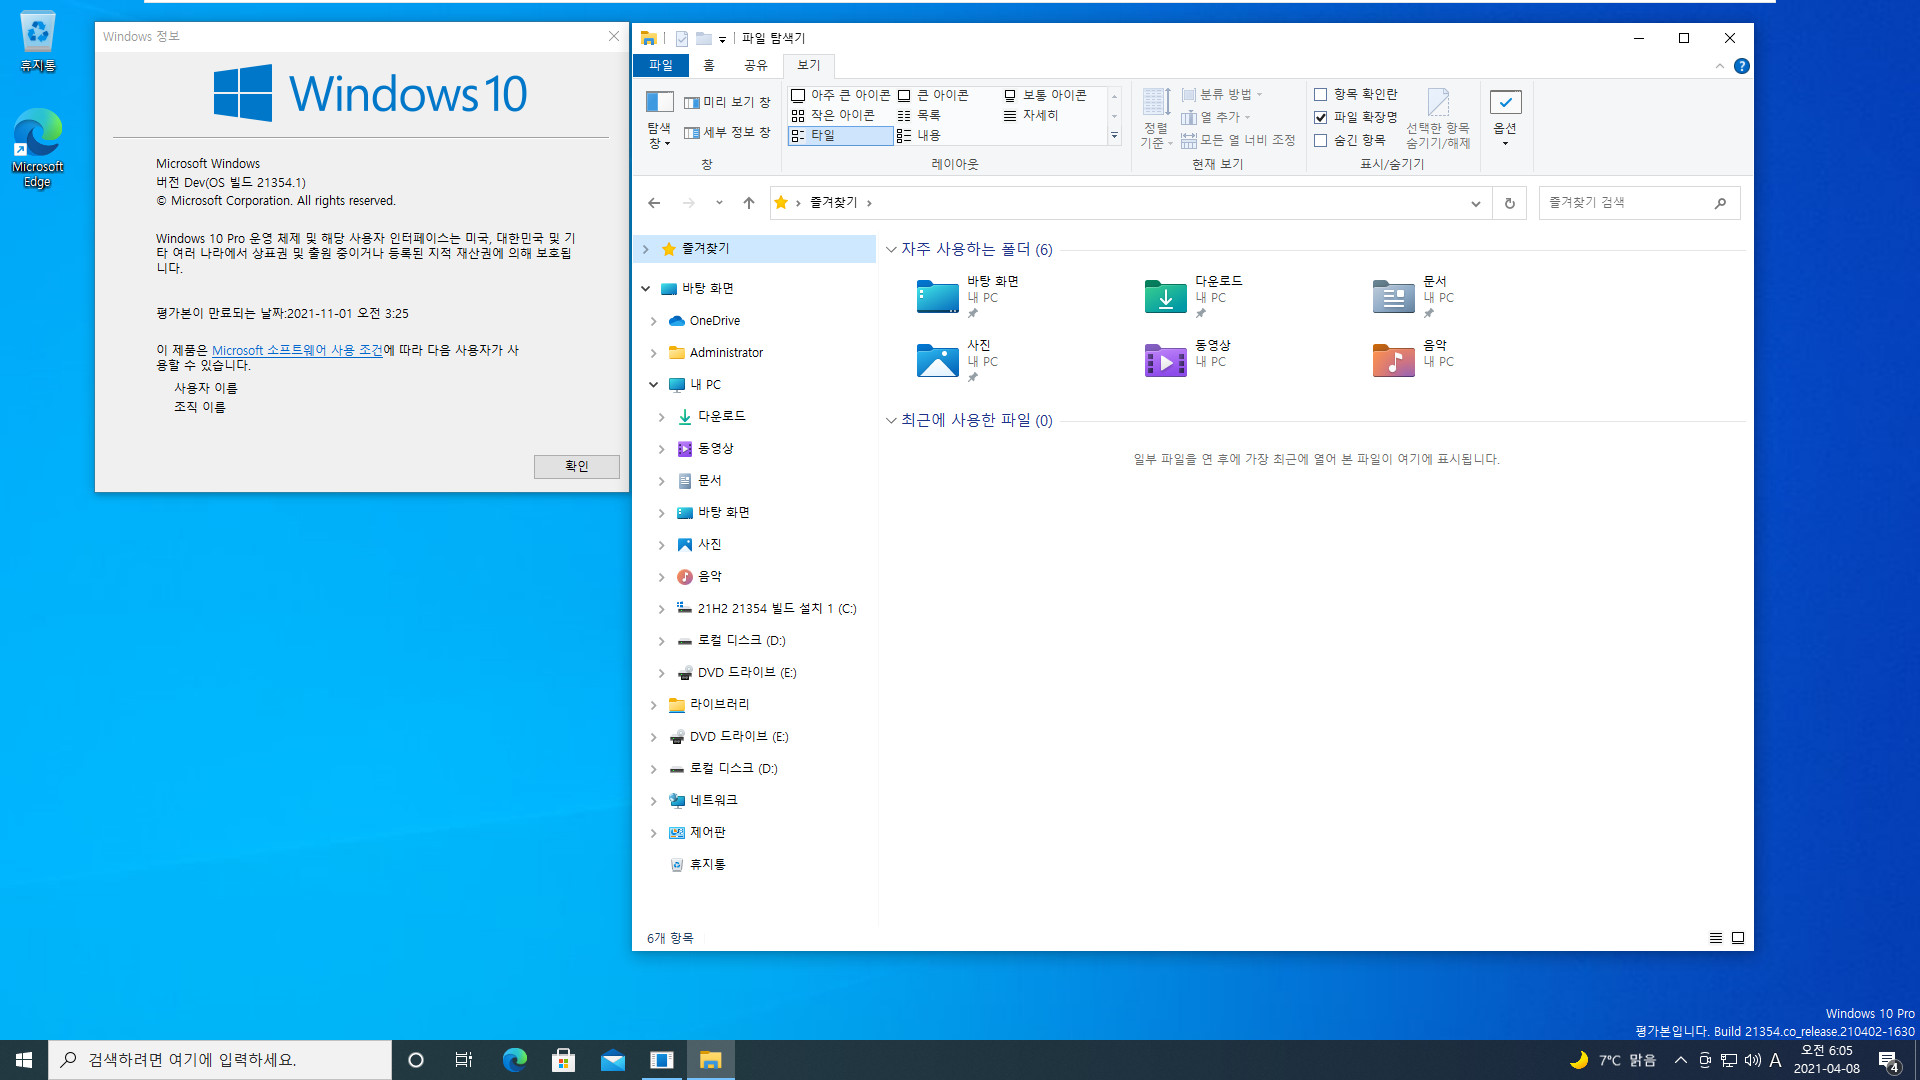Viewport: 1920px width, 1080px height.
Task: Click the 즐겨찾기 검색 search field
Action: click(x=1639, y=203)
